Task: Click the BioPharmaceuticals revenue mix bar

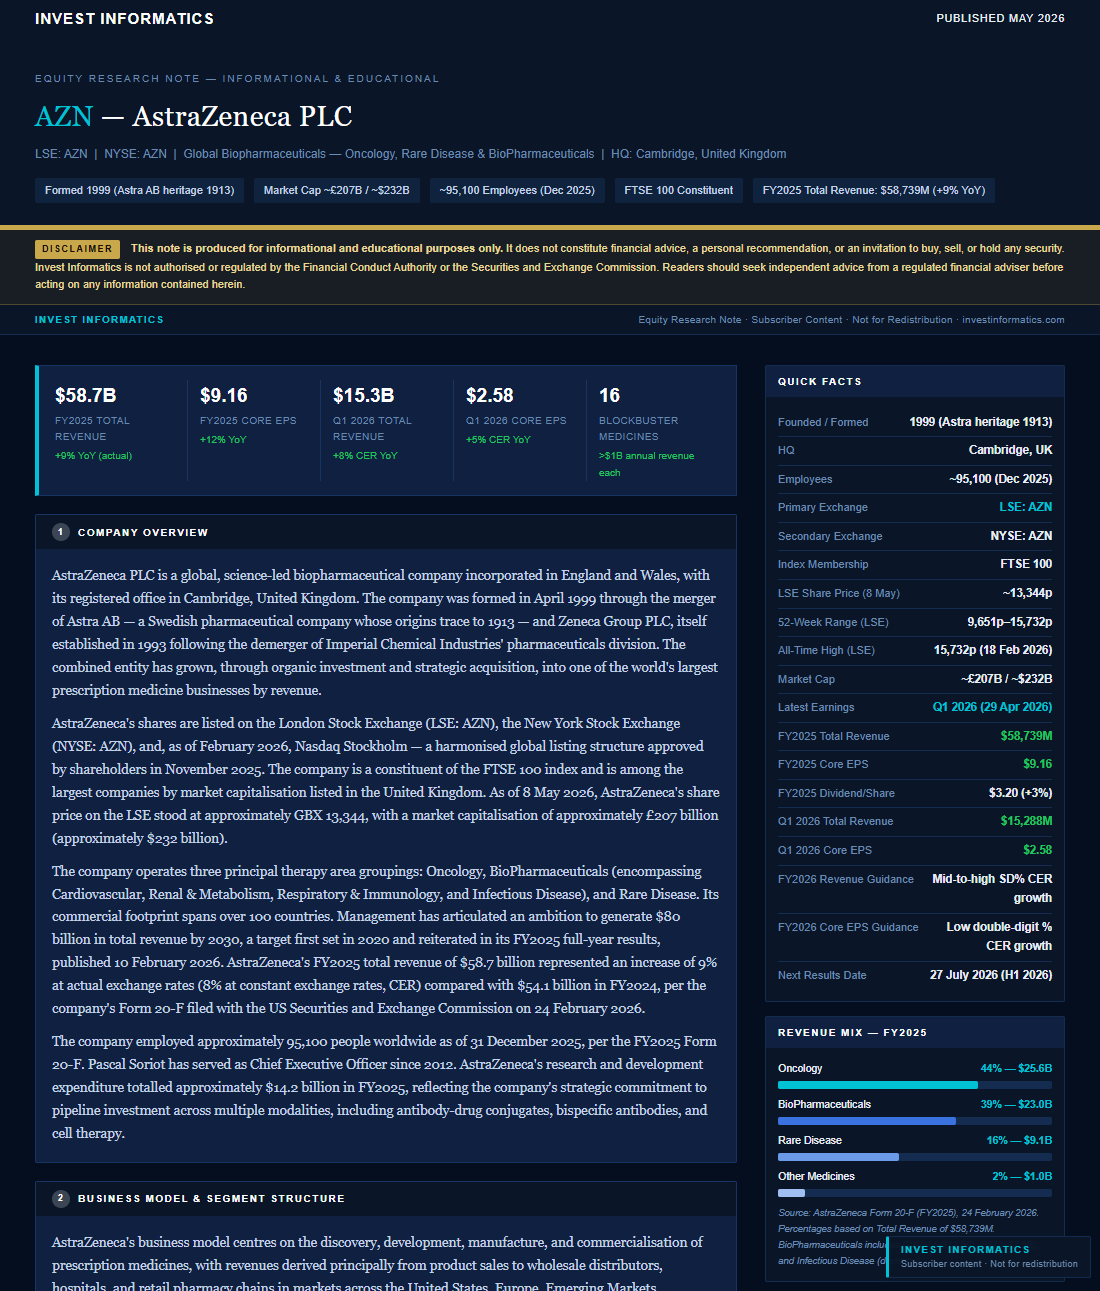Action: [915, 1121]
